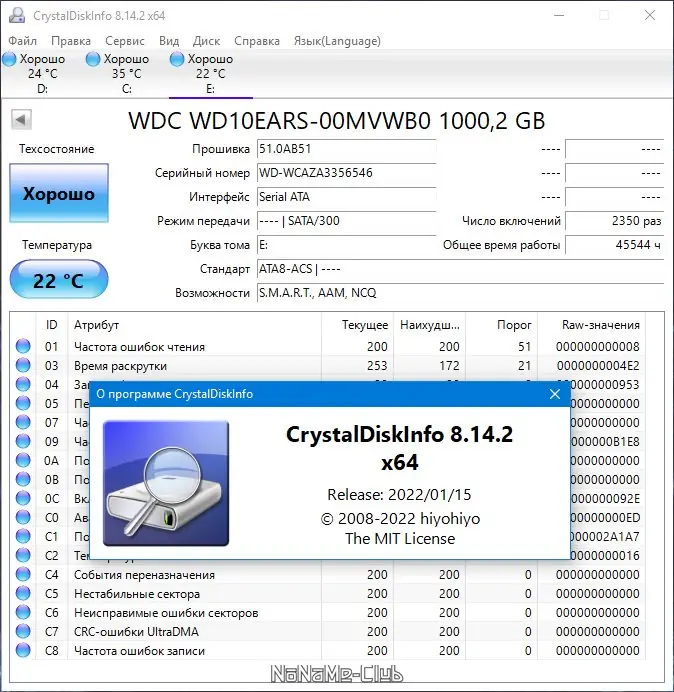The image size is (674, 692).
Task: Click the Хорошо health status button
Action: click(59, 193)
